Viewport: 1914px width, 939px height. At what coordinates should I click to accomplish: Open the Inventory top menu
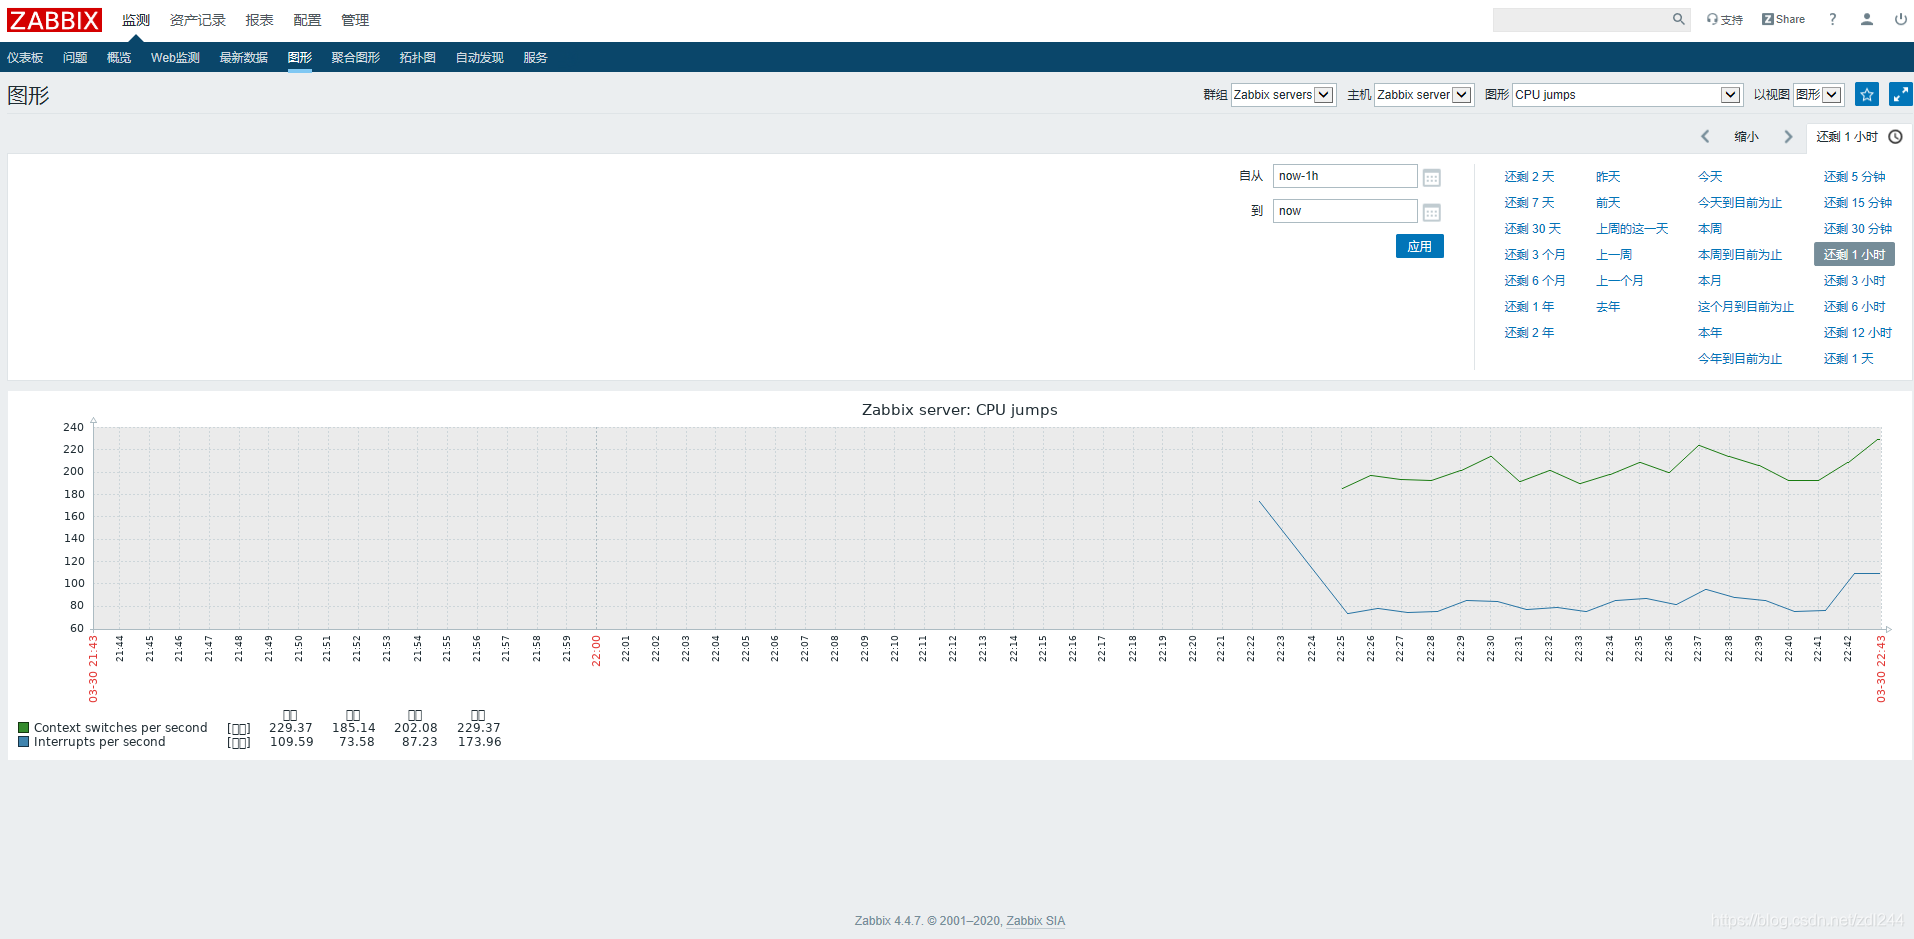click(x=198, y=20)
